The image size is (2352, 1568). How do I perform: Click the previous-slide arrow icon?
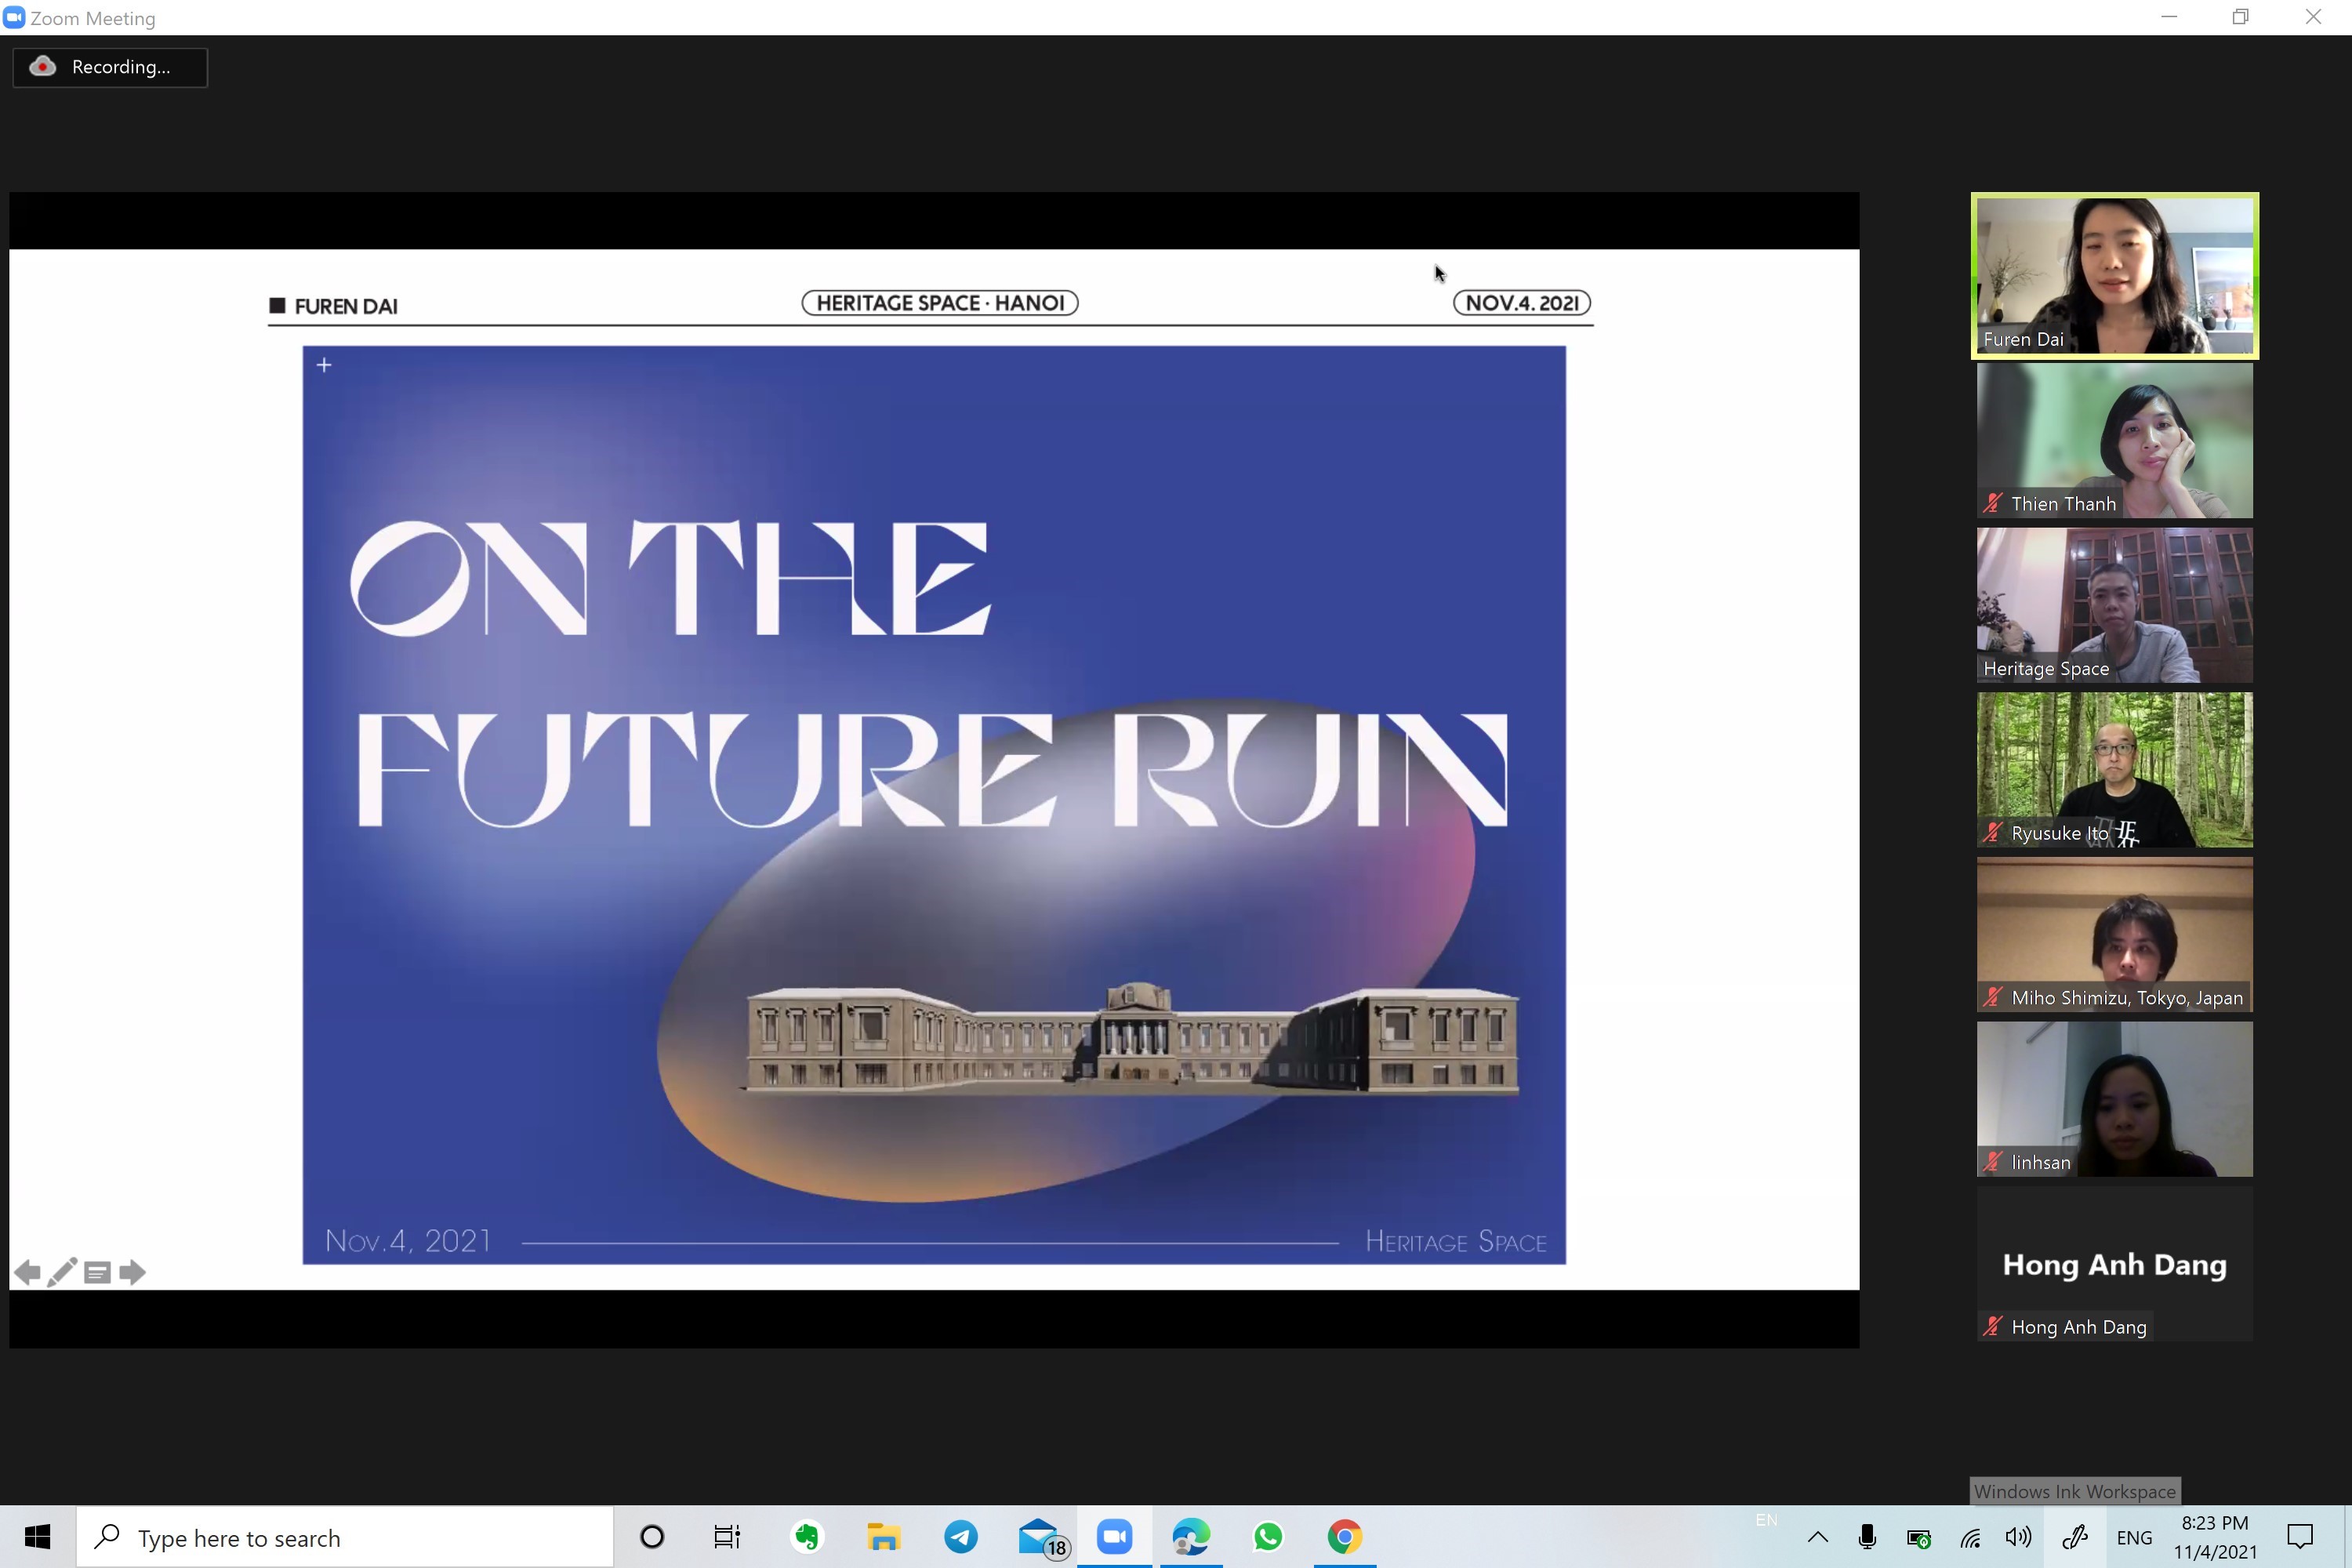point(27,1272)
